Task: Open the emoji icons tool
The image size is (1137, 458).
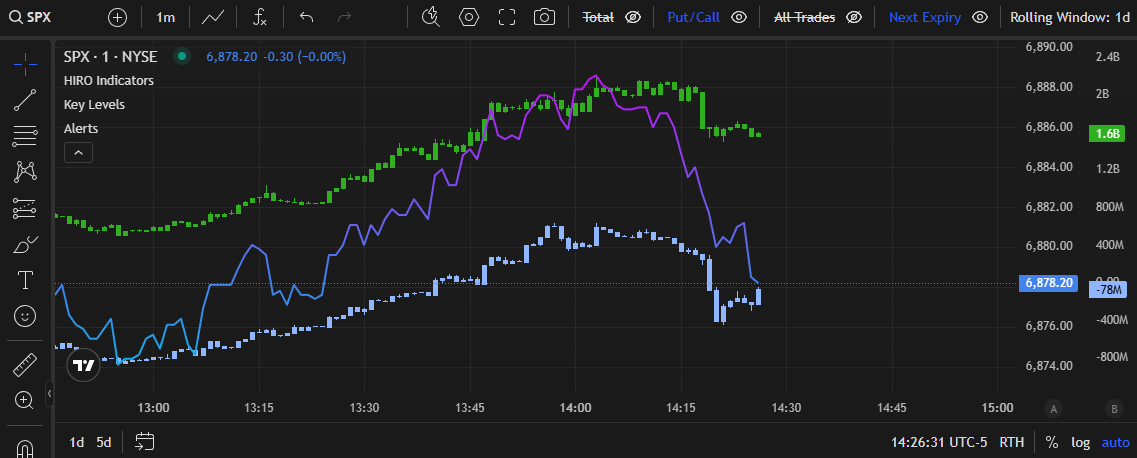Action: [25, 316]
